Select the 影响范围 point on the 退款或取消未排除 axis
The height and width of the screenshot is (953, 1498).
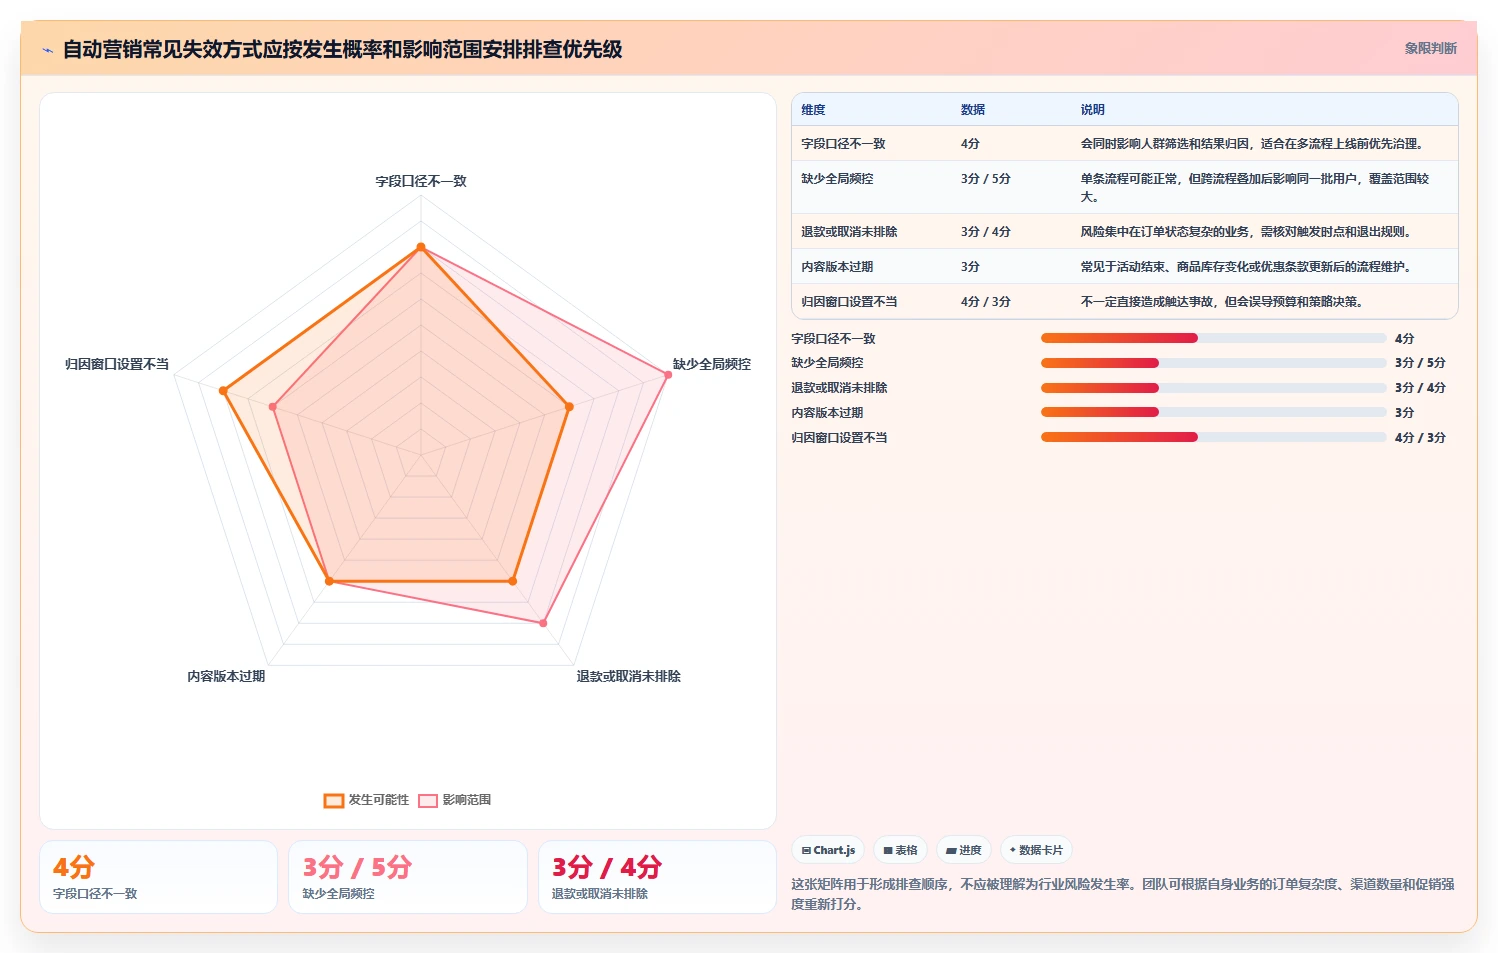pos(543,623)
